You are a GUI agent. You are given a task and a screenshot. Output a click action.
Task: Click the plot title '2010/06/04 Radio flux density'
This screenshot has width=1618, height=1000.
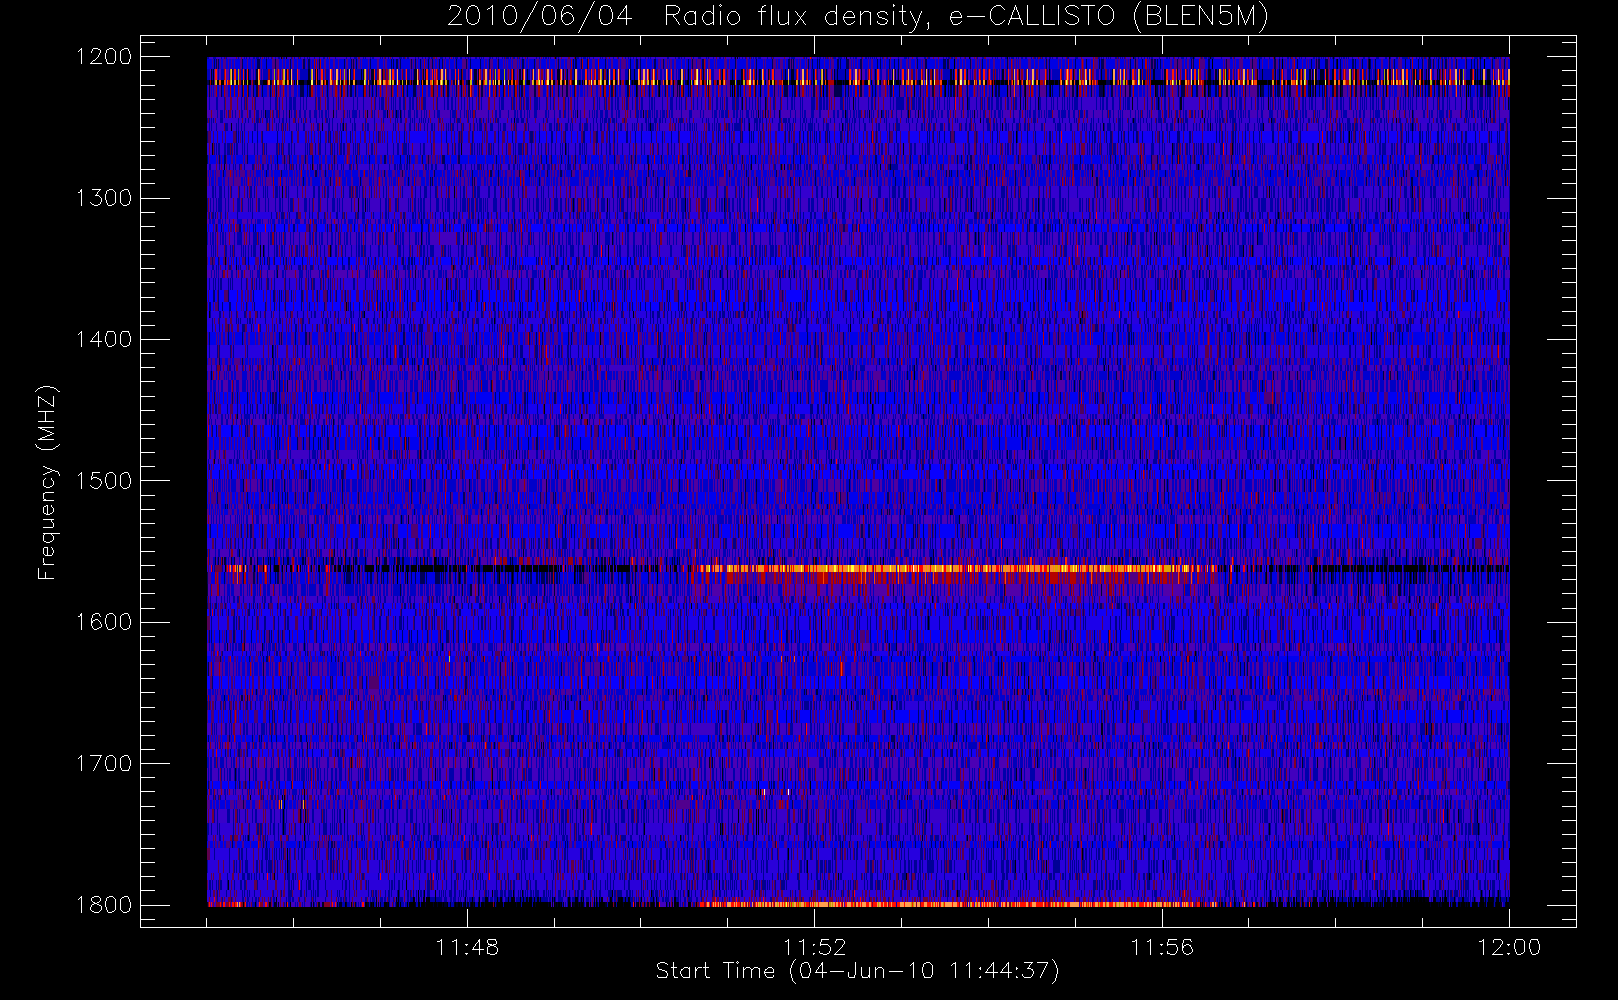pyautogui.click(x=857, y=17)
